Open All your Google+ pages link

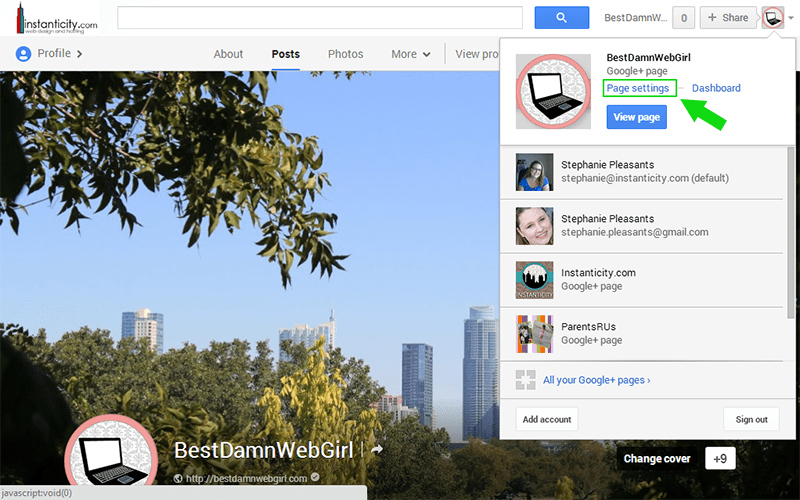[596, 380]
